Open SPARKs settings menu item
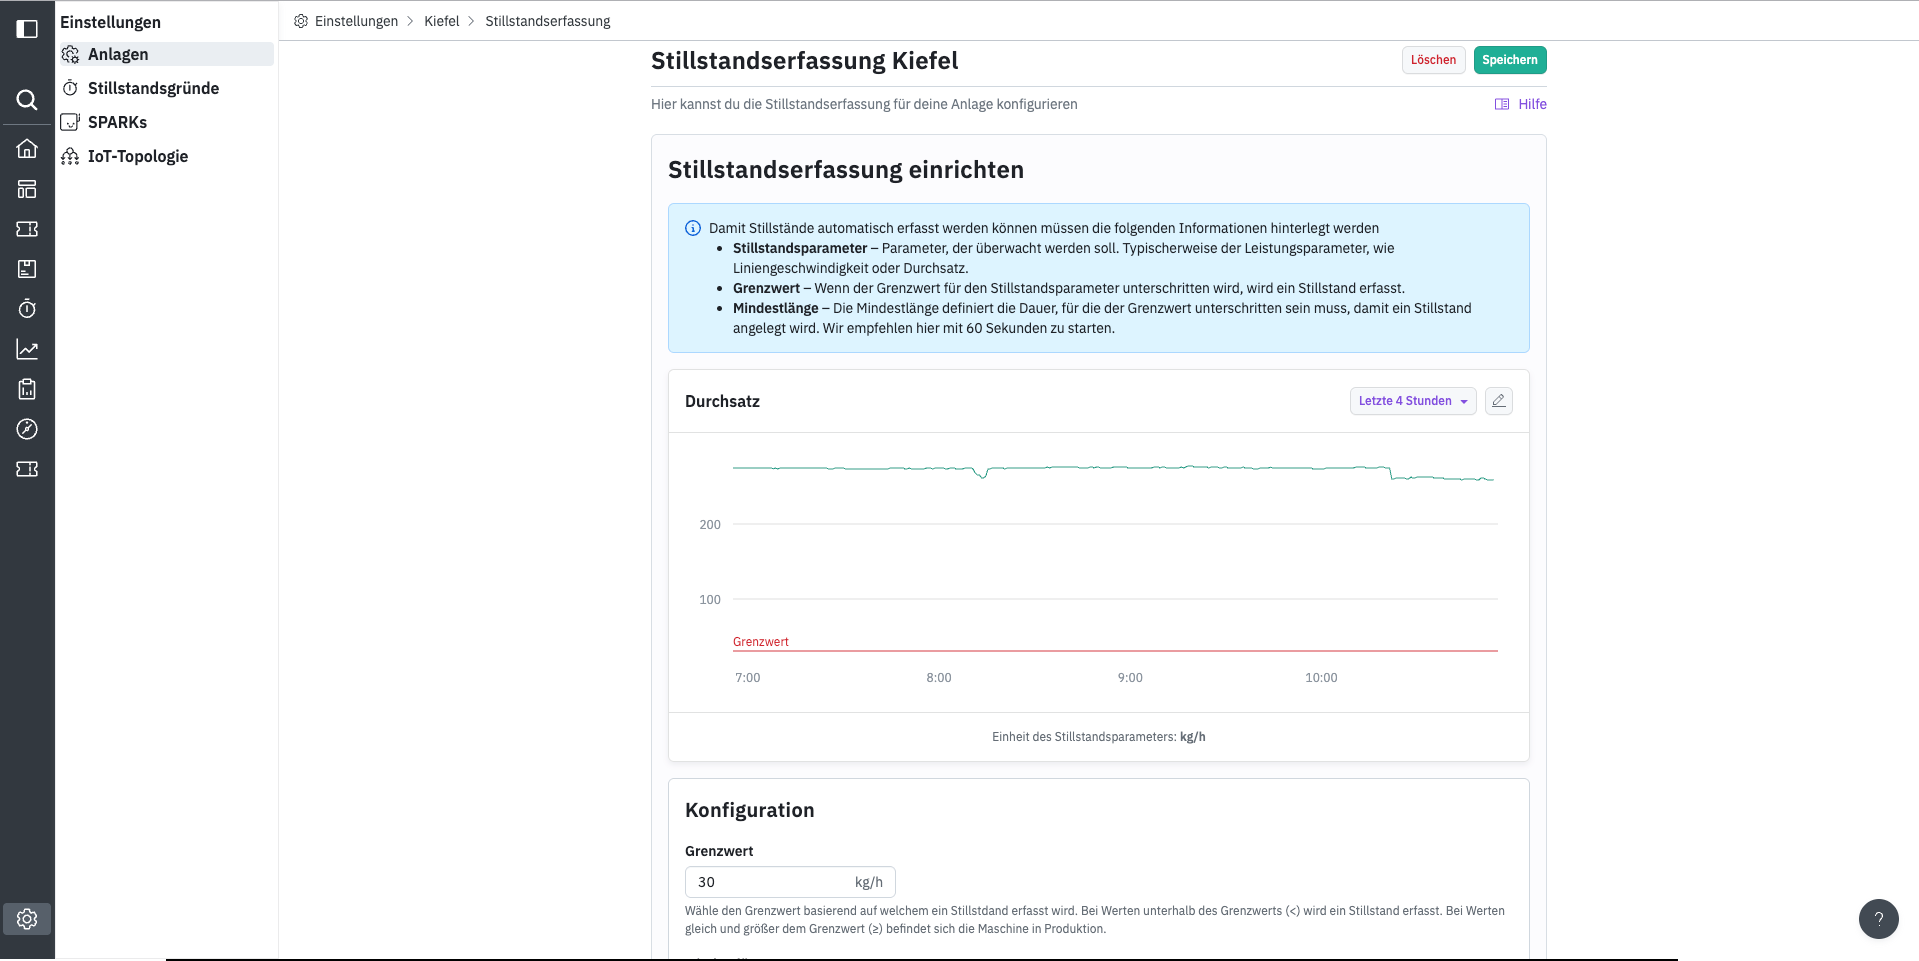Viewport: 1919px width, 961px height. (117, 122)
